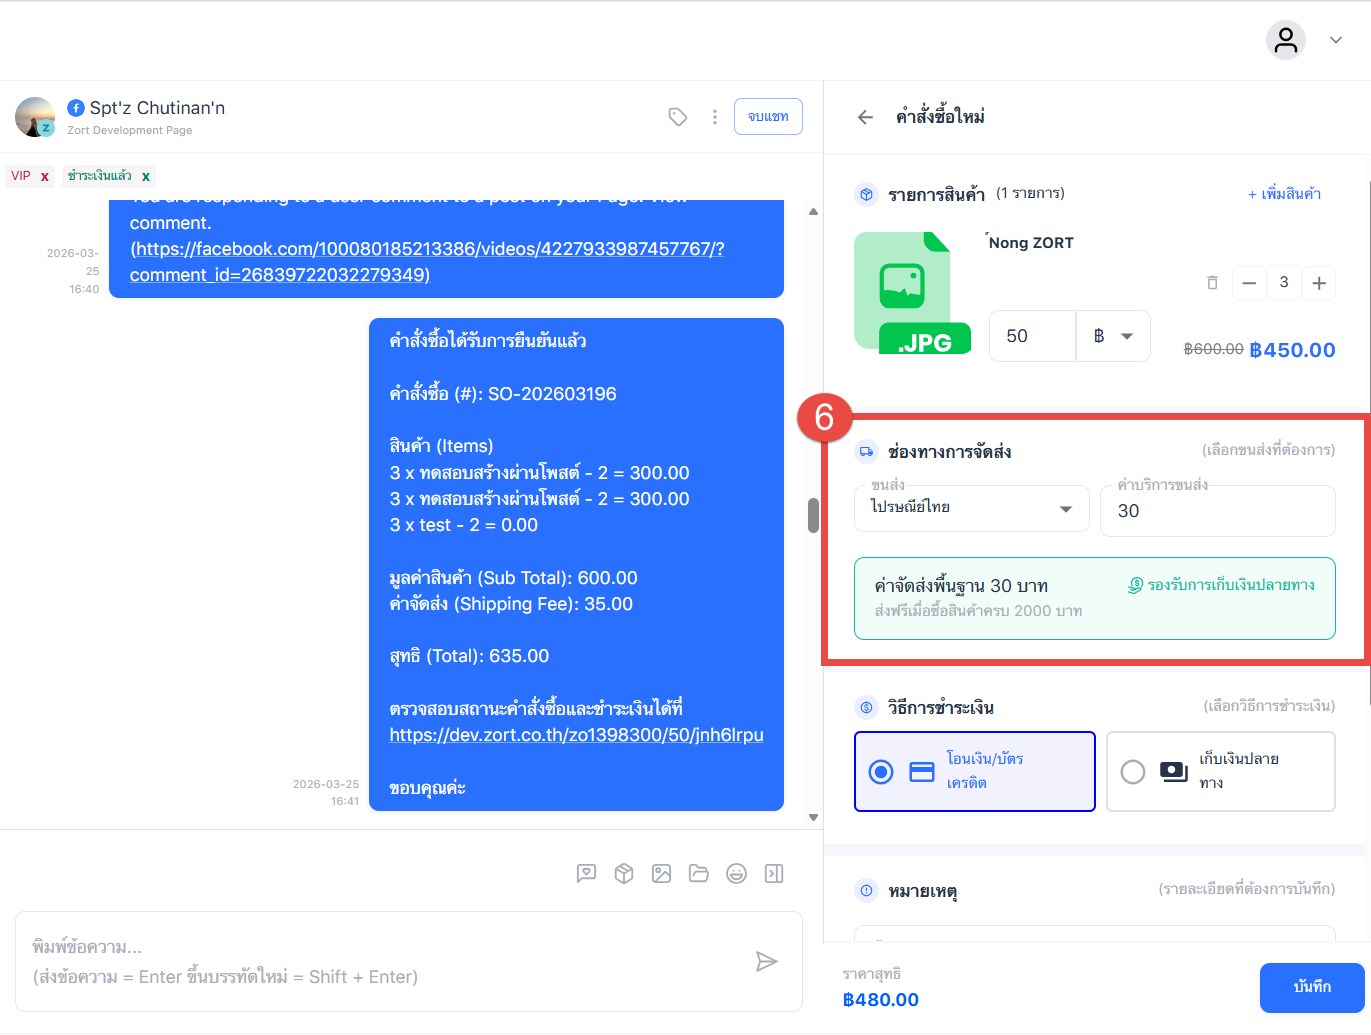
Task: Delete Nong ZORT item with trash icon
Action: click(x=1212, y=283)
